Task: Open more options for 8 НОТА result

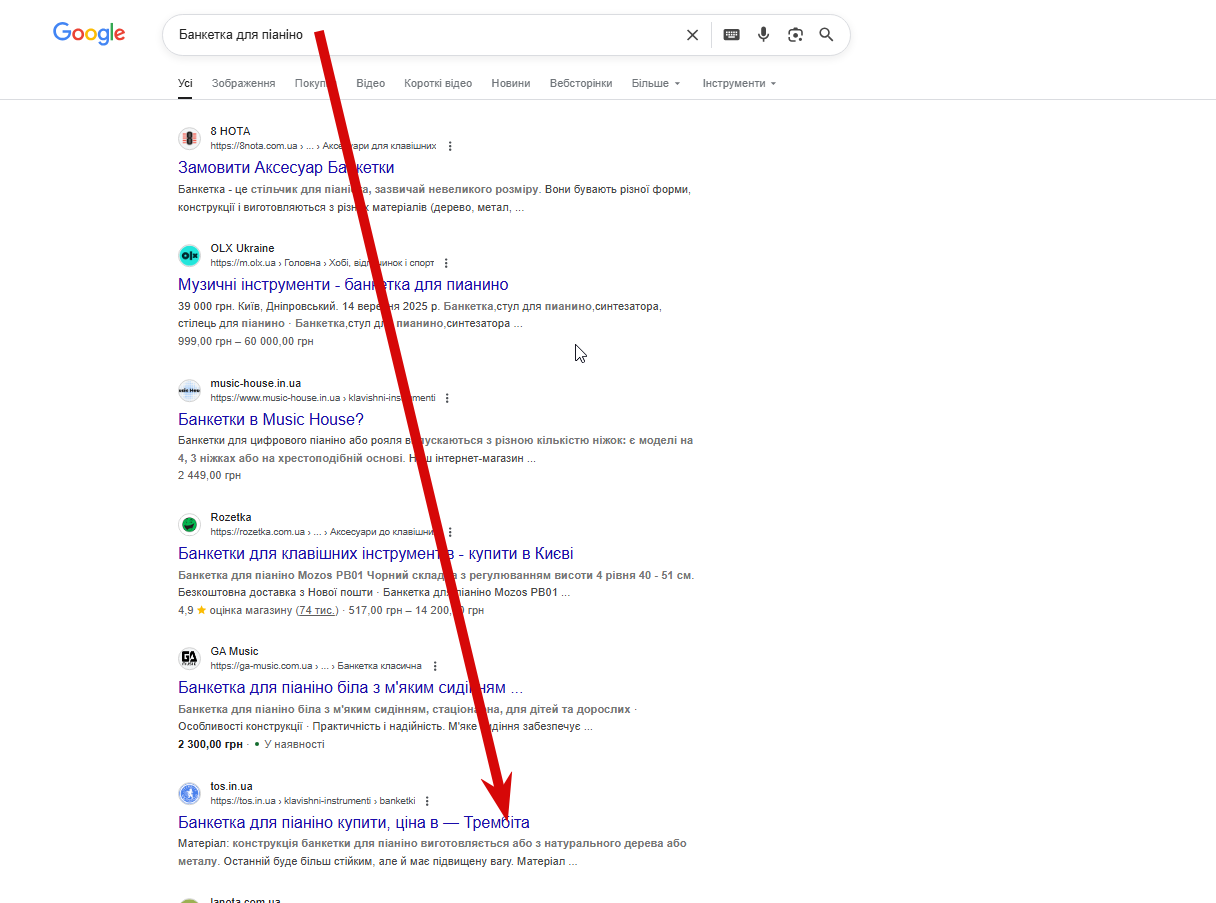Action: coord(450,146)
